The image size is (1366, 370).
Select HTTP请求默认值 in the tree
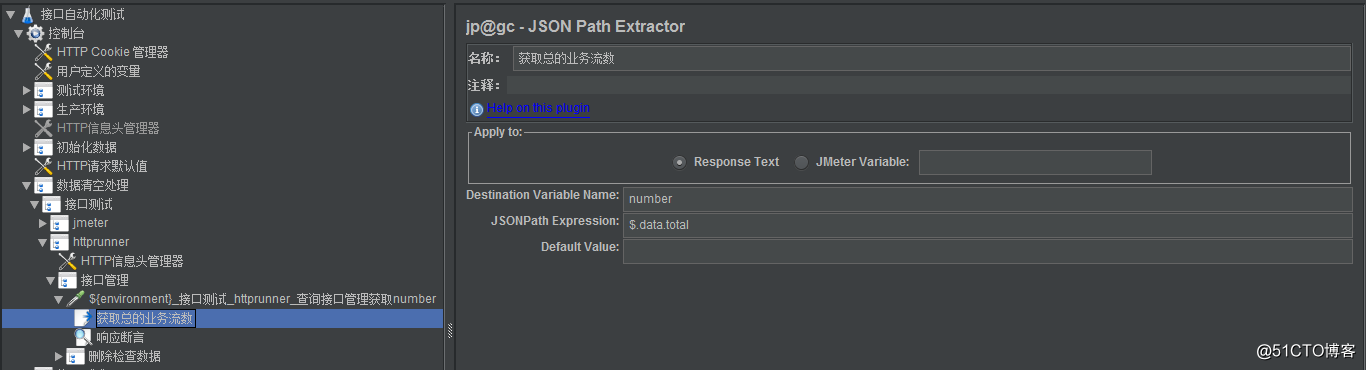[x=102, y=166]
